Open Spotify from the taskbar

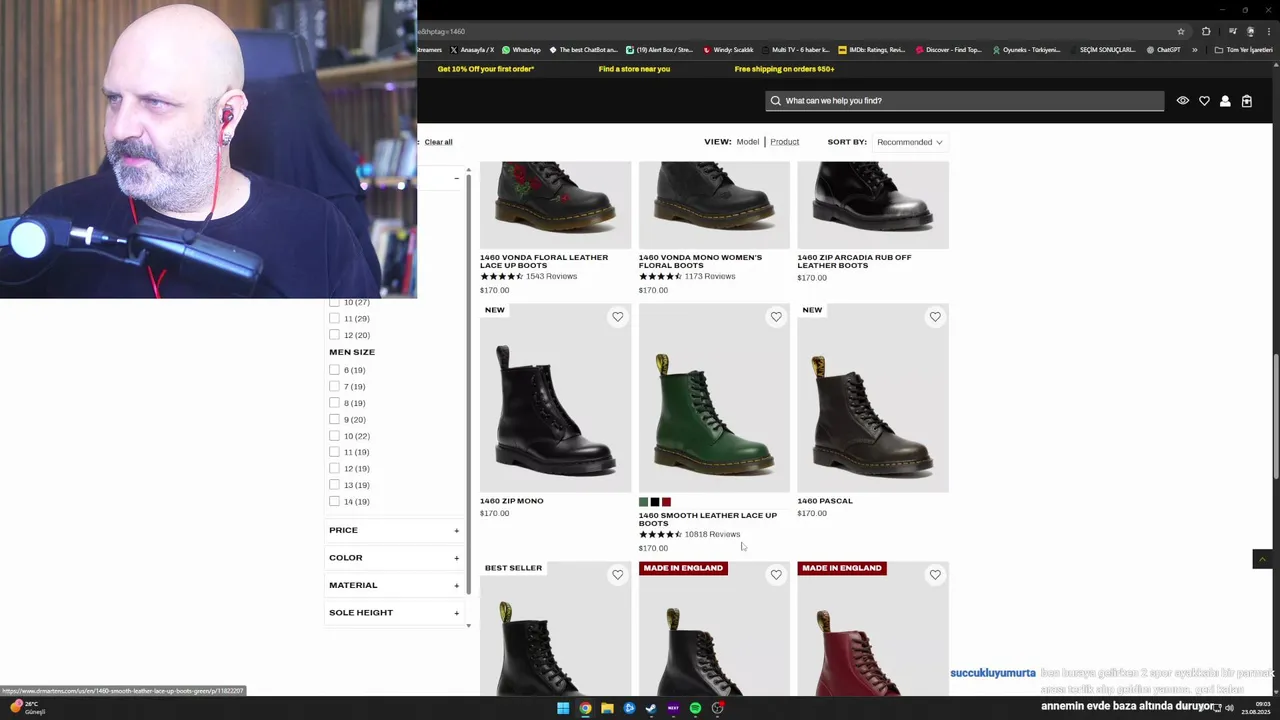[x=695, y=708]
